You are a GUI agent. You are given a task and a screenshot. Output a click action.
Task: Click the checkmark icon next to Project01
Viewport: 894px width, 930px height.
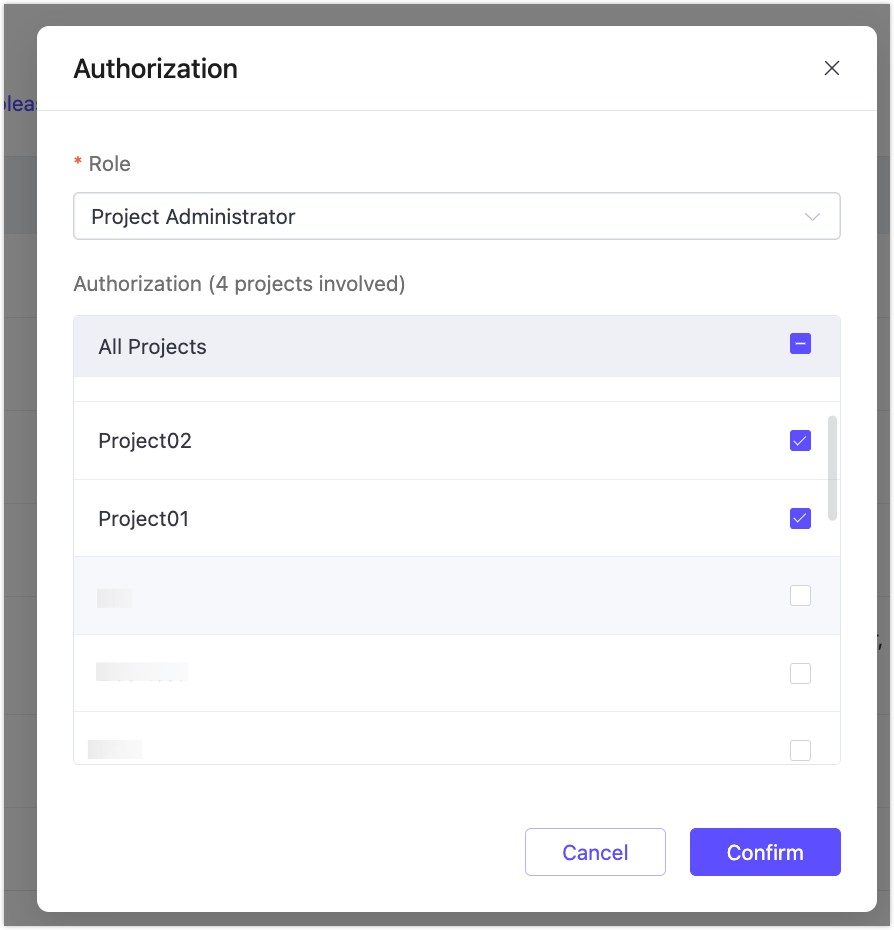[799, 518]
